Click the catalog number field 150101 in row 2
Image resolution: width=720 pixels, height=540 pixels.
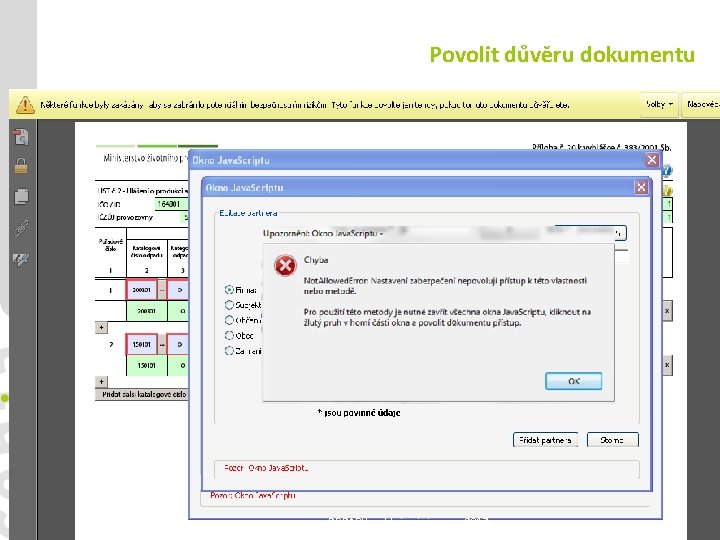point(141,344)
